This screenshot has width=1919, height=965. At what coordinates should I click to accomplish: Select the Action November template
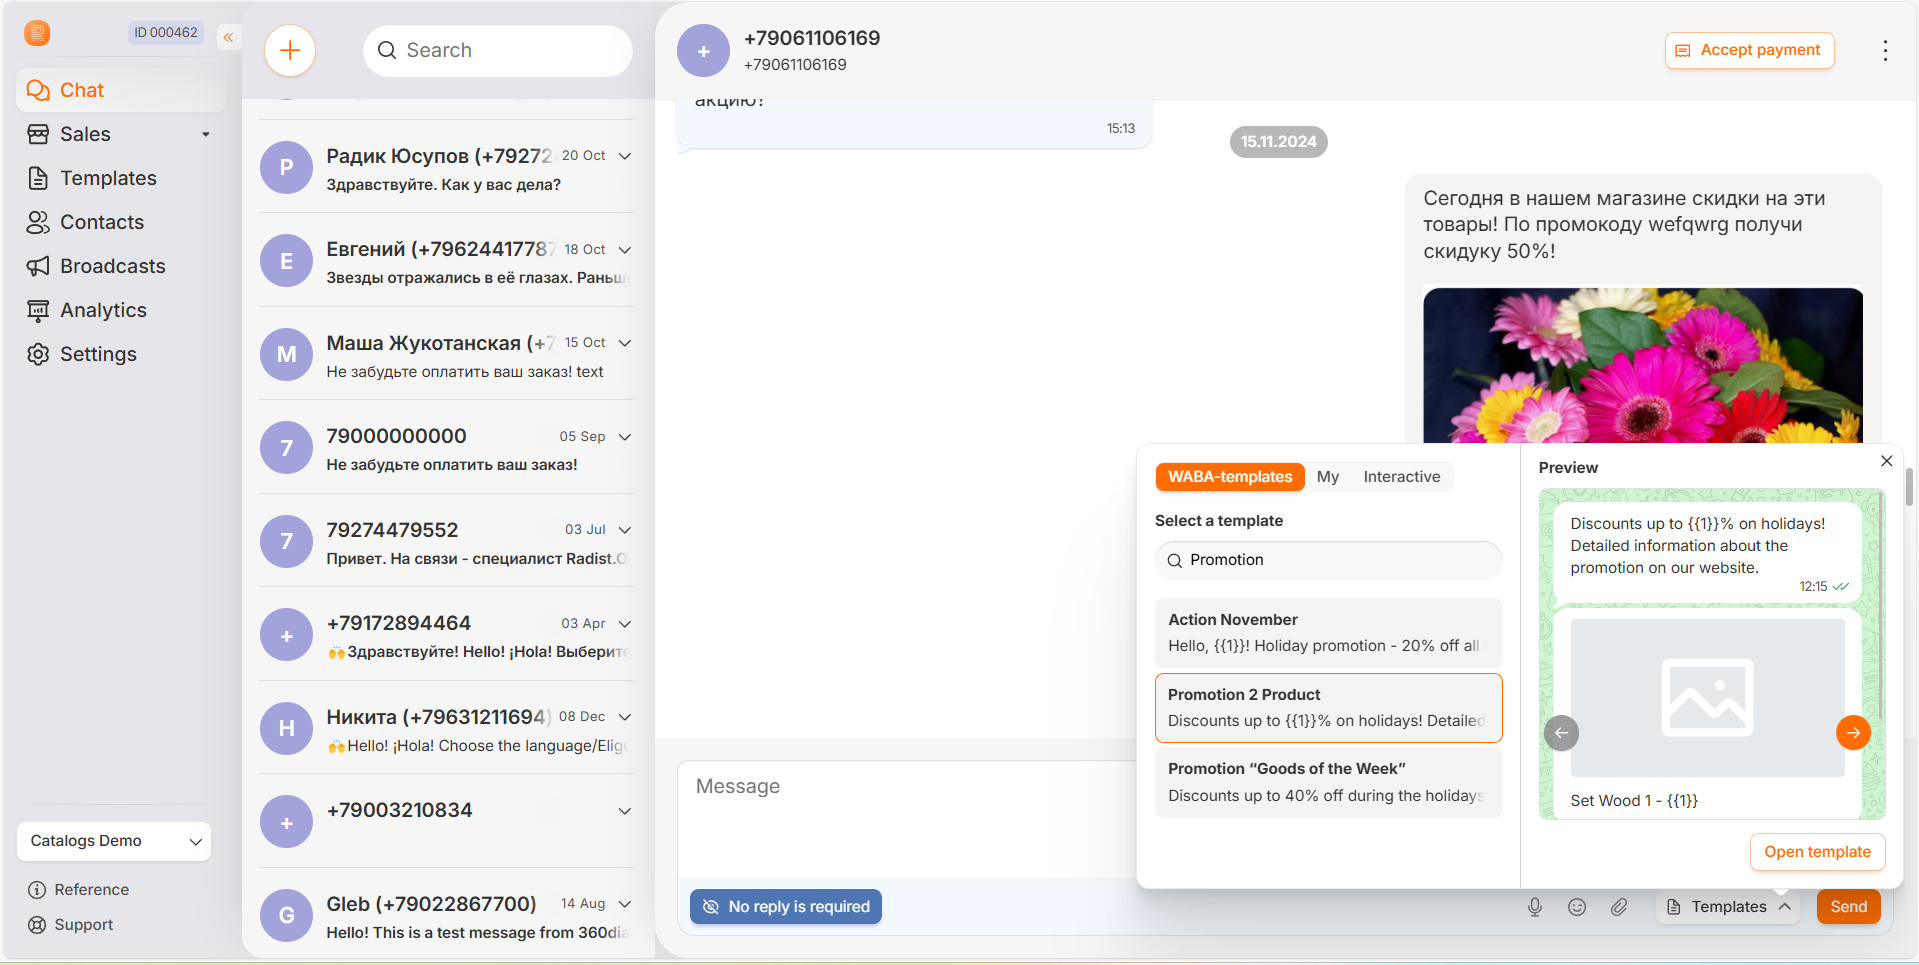1327,633
